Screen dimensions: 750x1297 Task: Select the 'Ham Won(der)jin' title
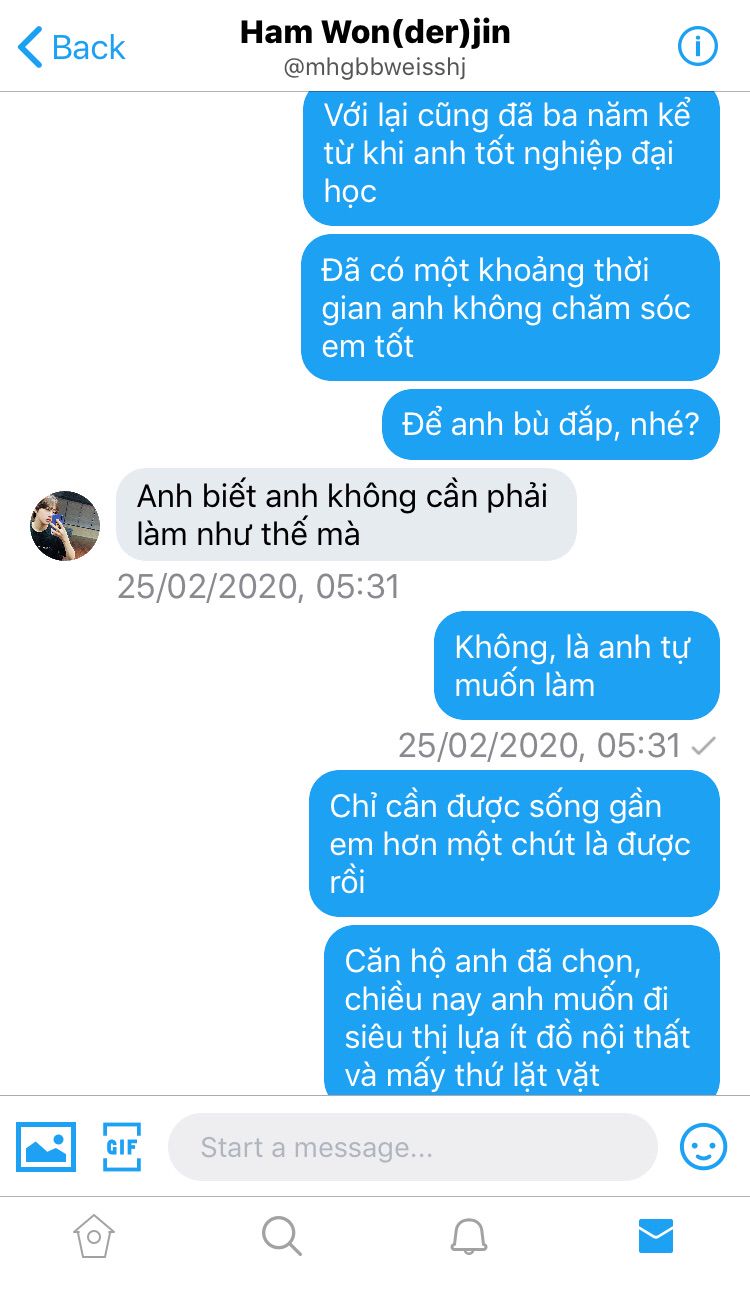[x=375, y=32]
